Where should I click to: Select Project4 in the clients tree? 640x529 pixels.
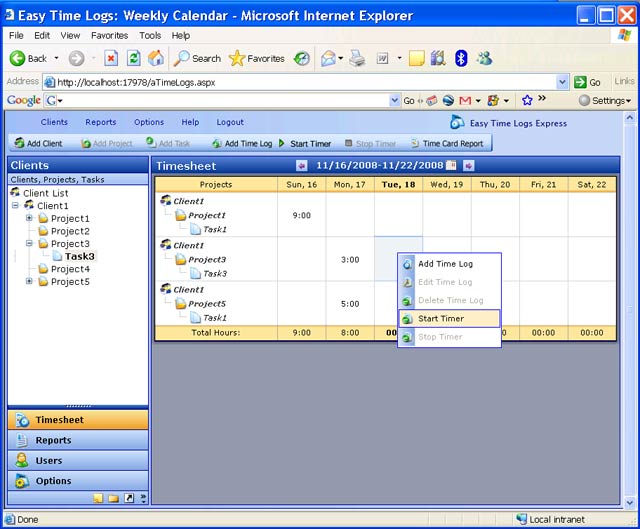pyautogui.click(x=70, y=269)
